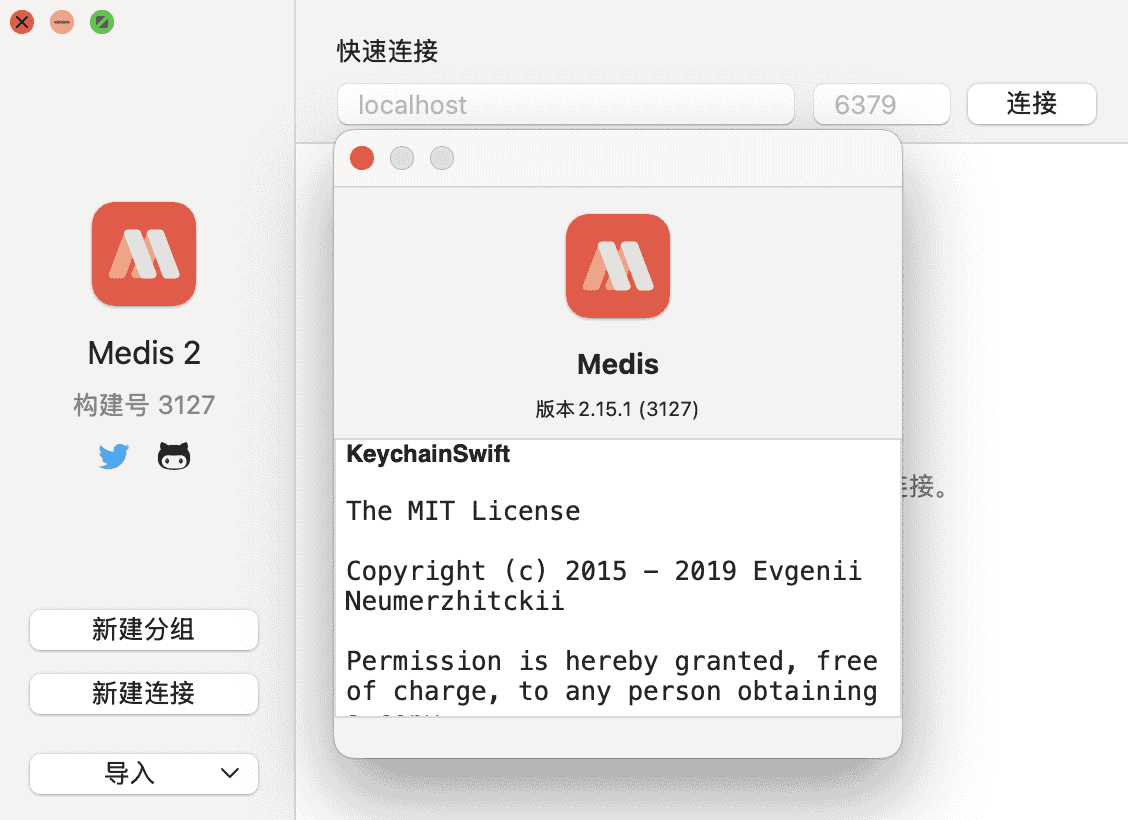Screen dimensions: 1128x820
Task: Click the 新建分组 new group button
Action: coord(143,630)
